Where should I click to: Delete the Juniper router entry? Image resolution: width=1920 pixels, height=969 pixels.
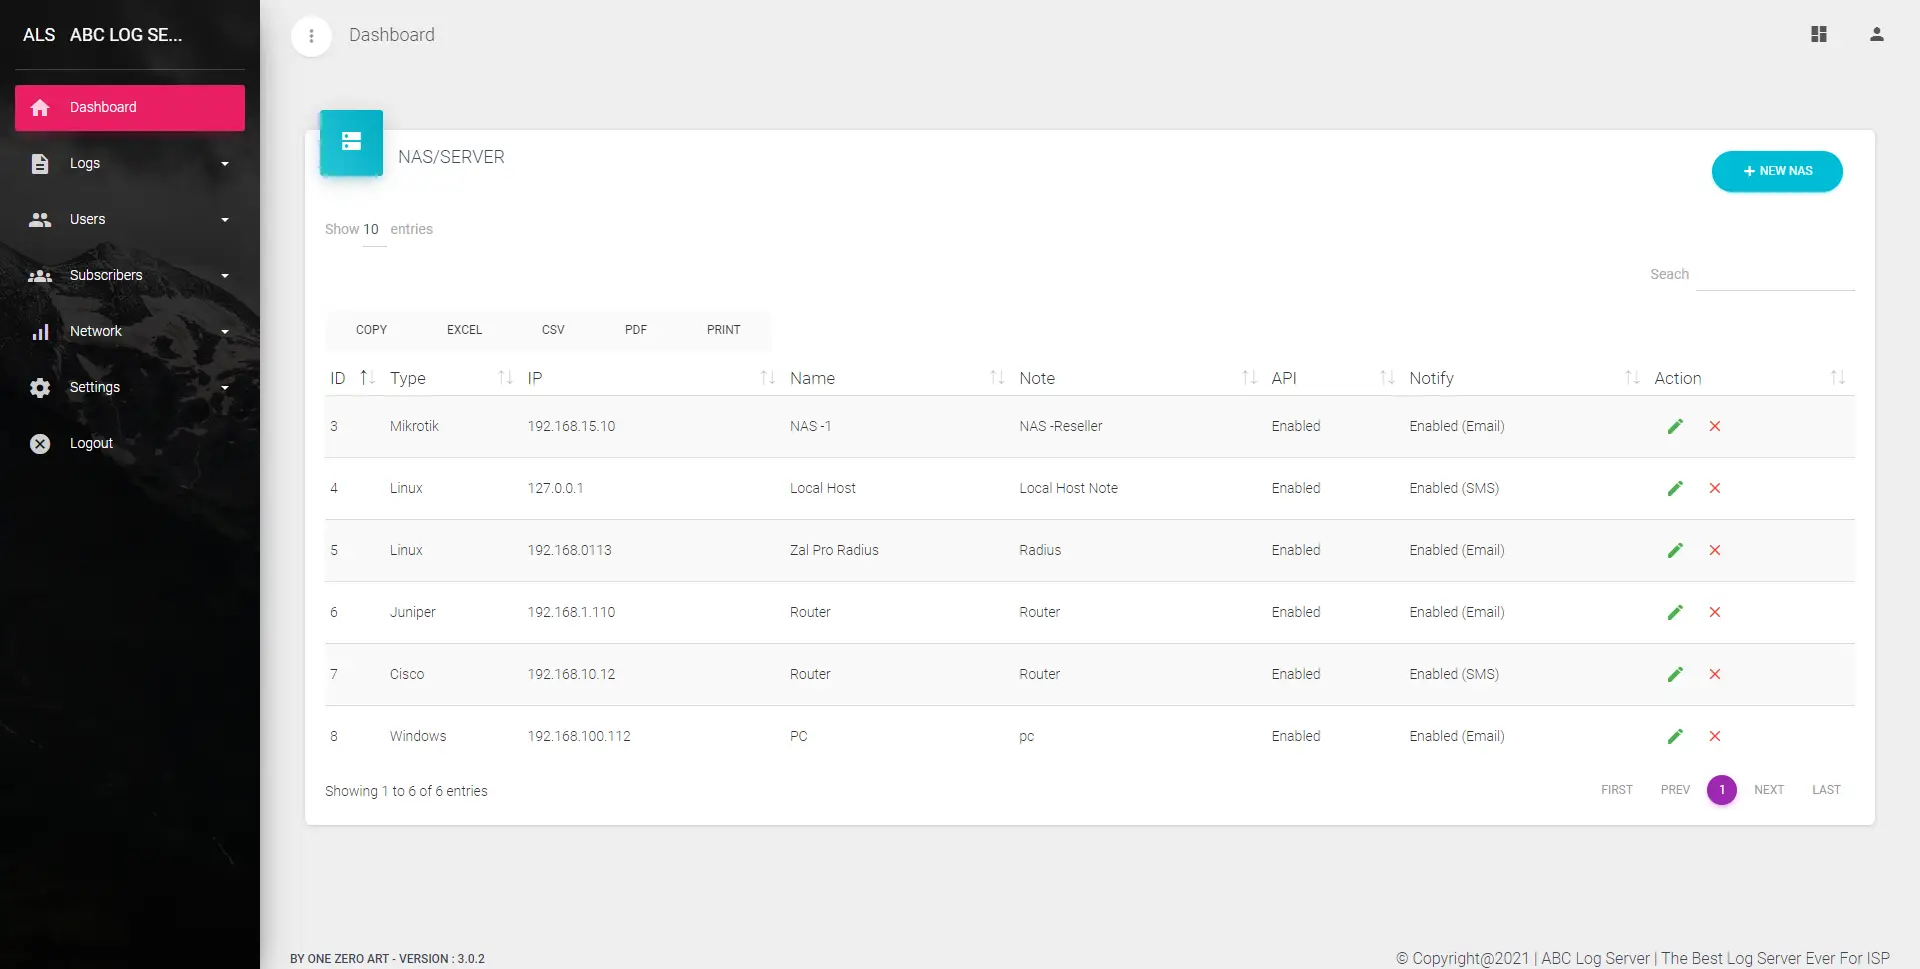point(1715,612)
